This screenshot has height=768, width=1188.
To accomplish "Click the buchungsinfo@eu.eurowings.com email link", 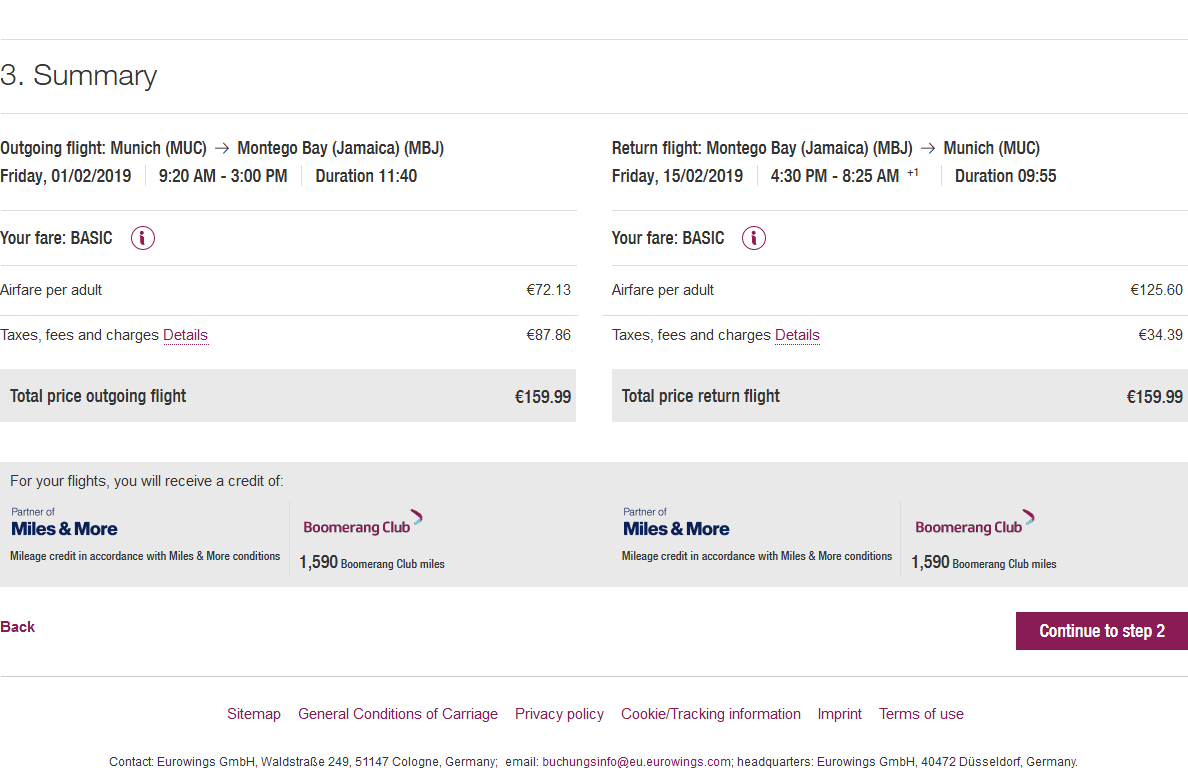I will [x=636, y=761].
